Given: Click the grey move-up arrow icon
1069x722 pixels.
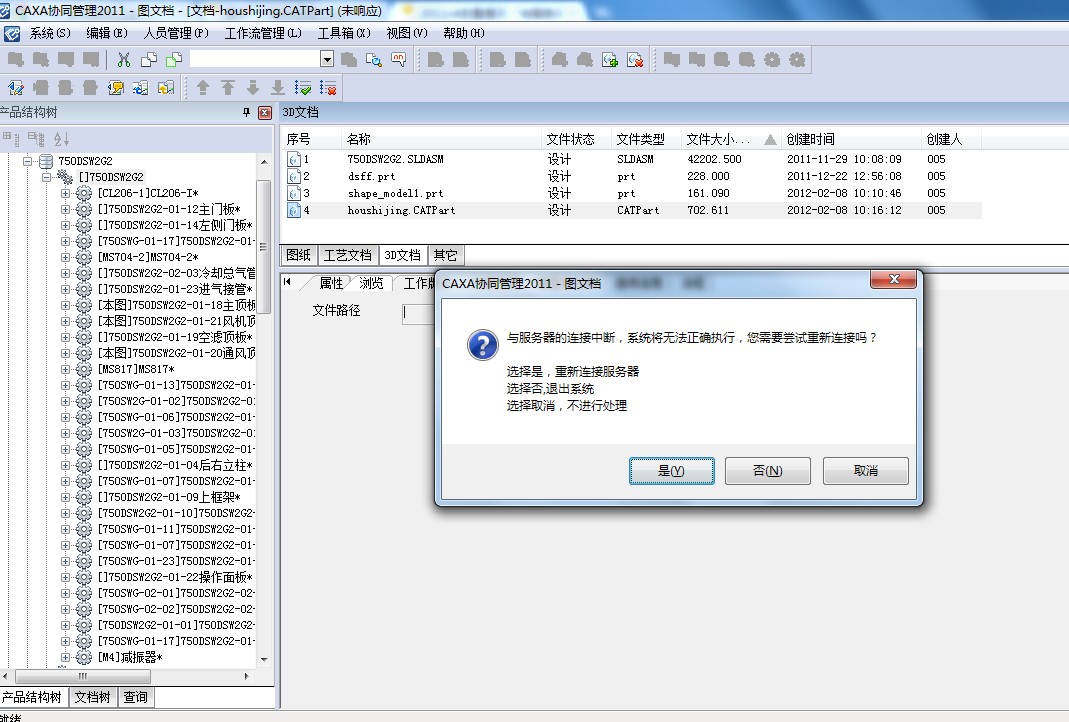Looking at the screenshot, I should pos(202,88).
